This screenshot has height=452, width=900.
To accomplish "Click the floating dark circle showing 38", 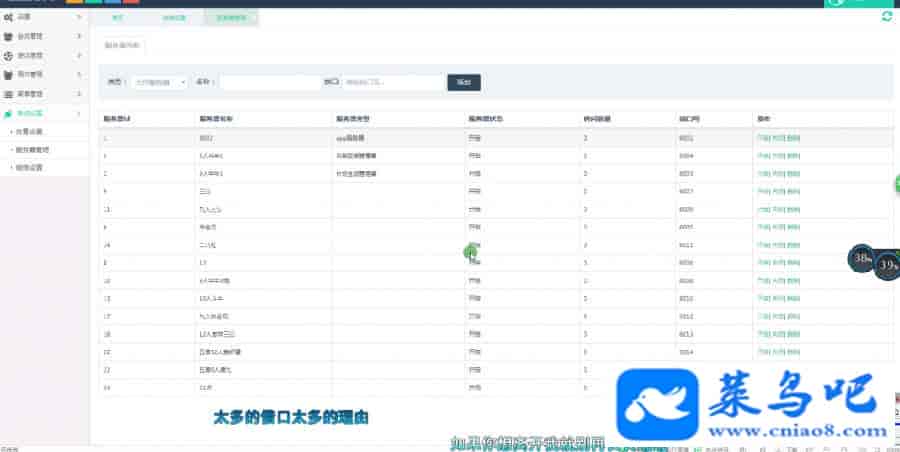I will pyautogui.click(x=862, y=259).
